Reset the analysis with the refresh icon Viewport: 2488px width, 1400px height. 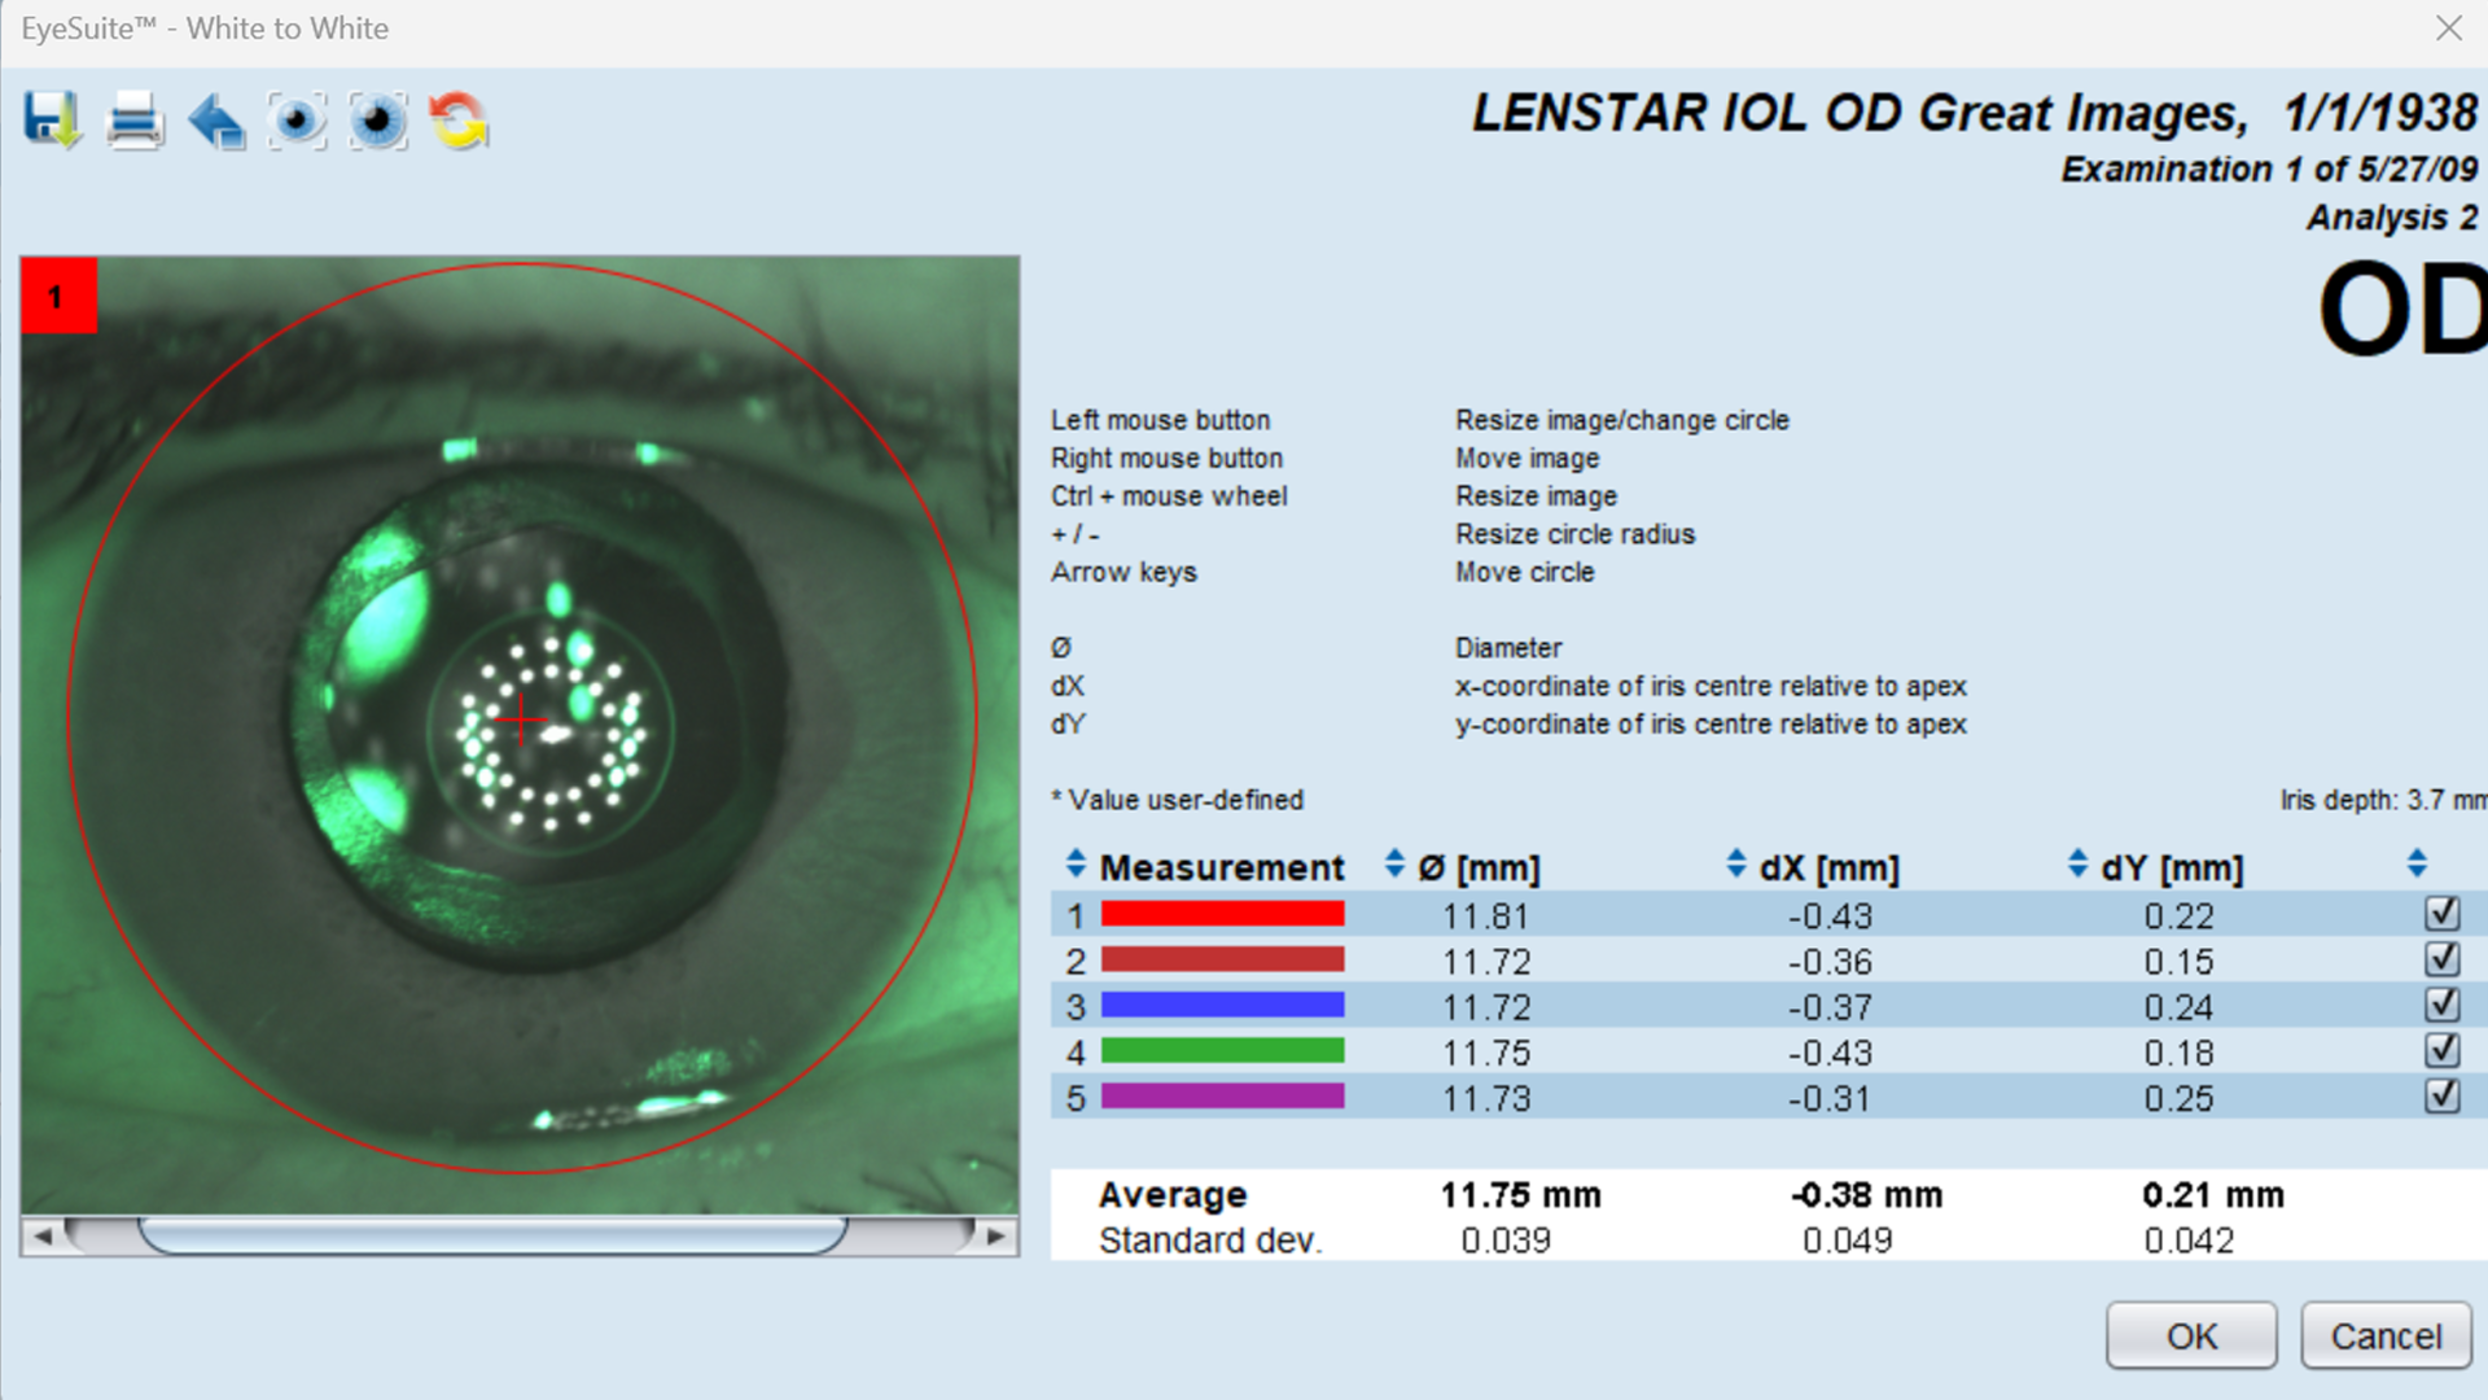pos(459,120)
